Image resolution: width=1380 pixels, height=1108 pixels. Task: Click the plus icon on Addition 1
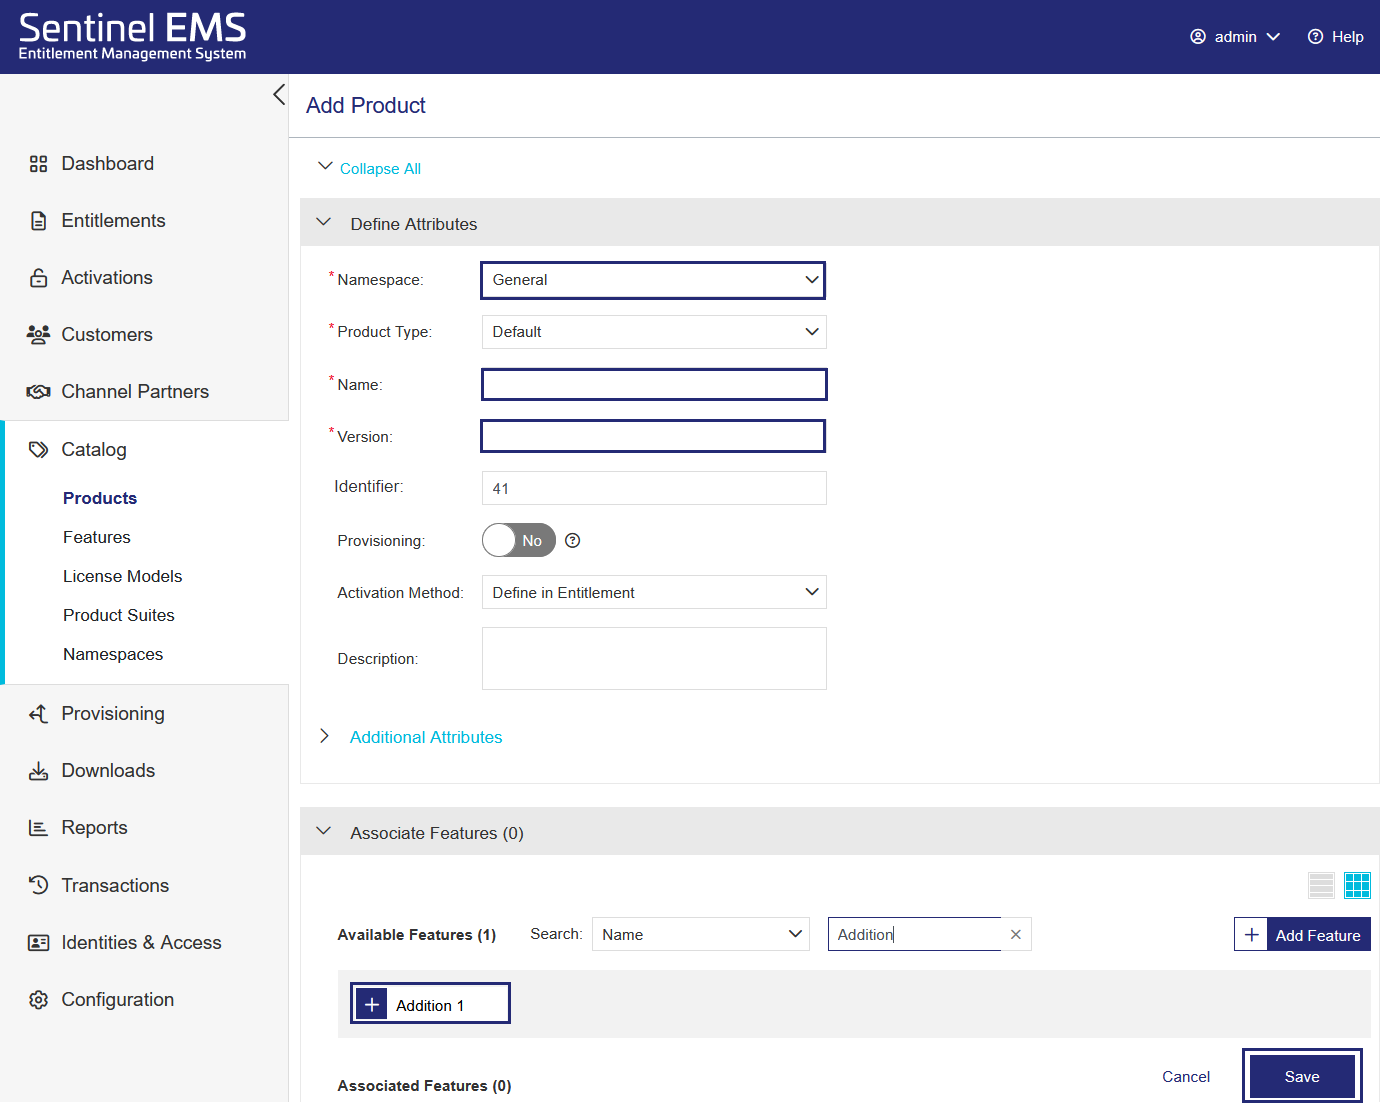coord(372,1005)
